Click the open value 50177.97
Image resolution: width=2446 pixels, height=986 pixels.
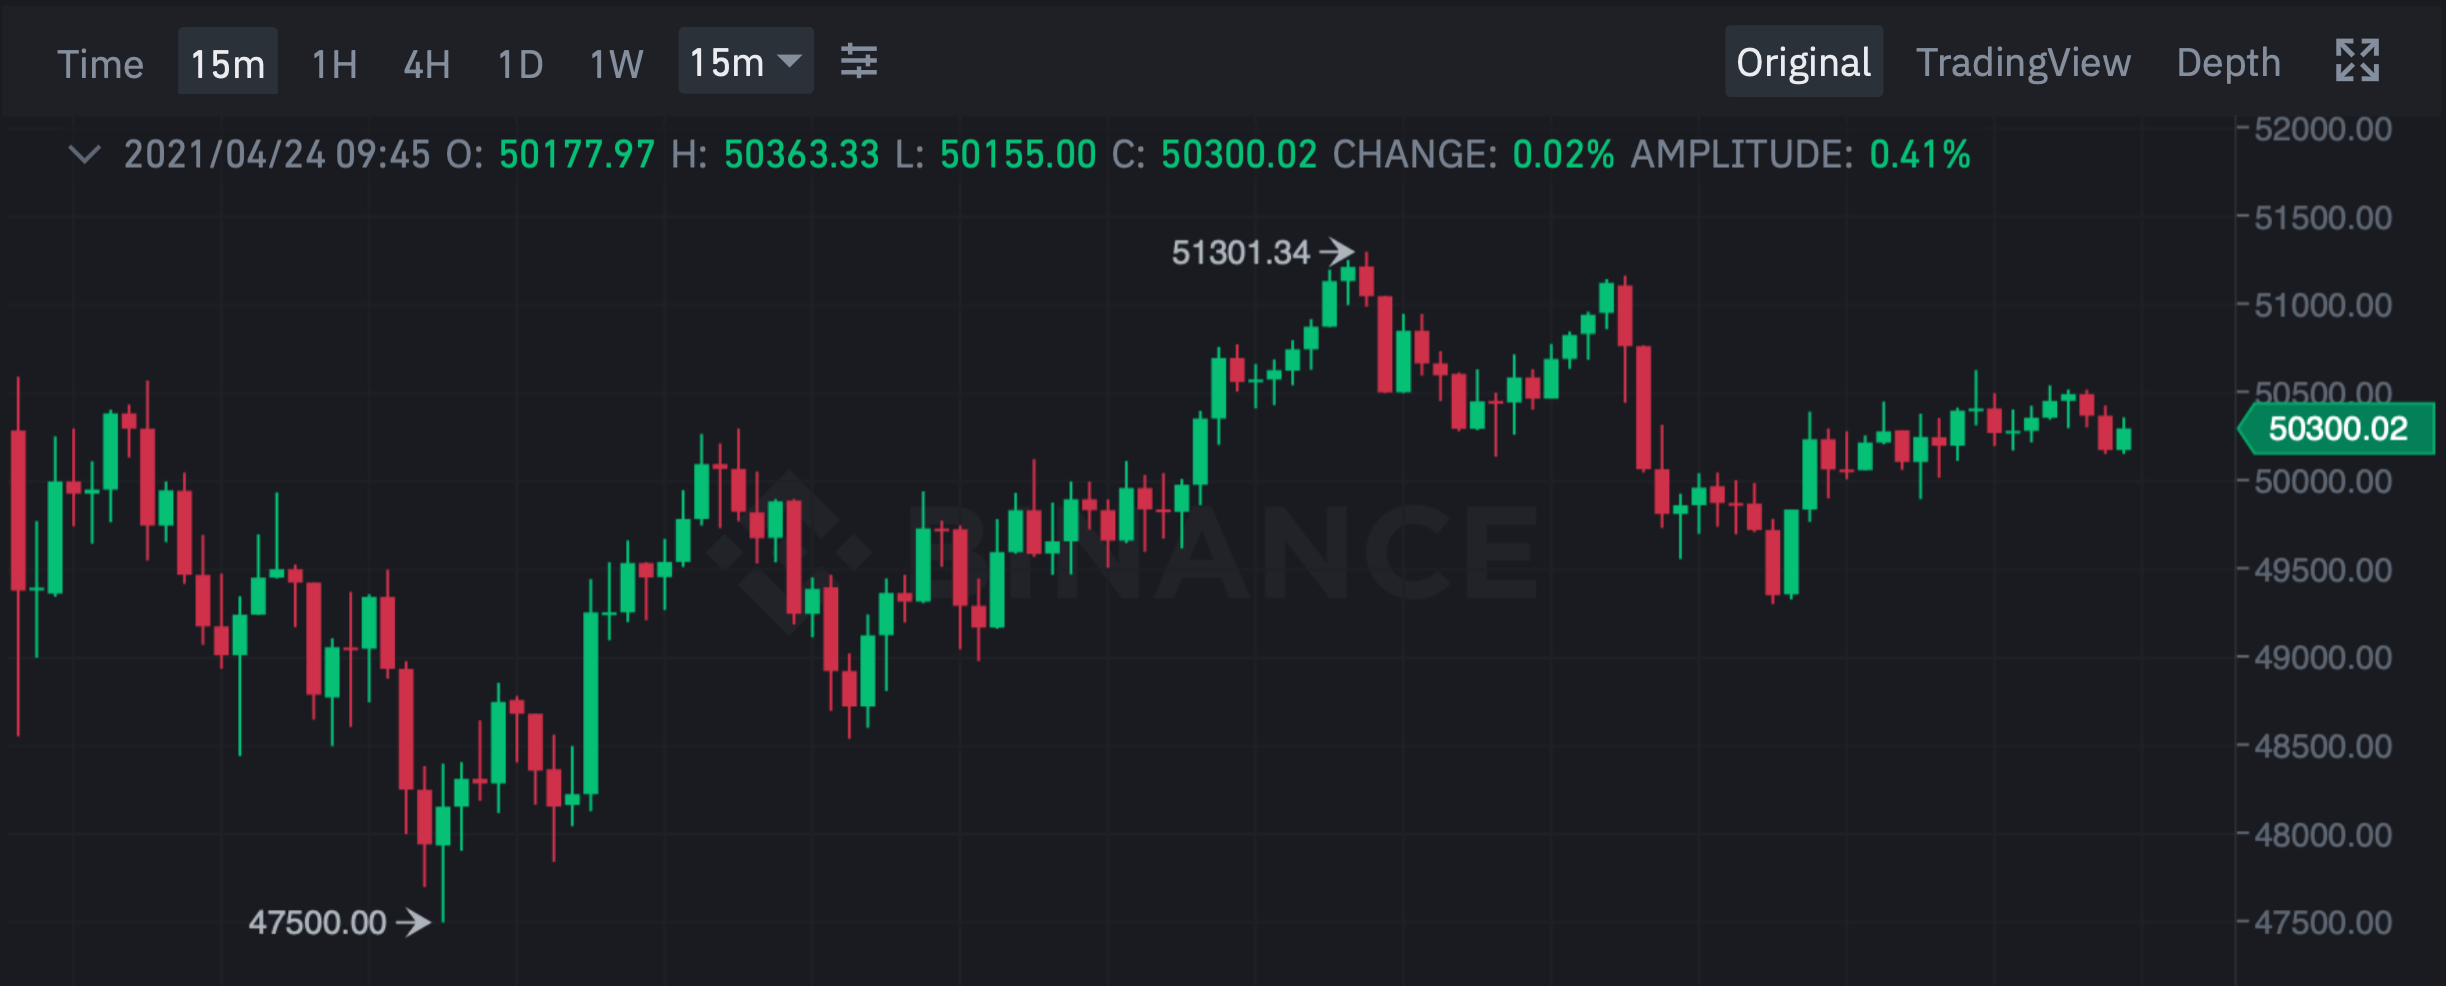coord(577,155)
